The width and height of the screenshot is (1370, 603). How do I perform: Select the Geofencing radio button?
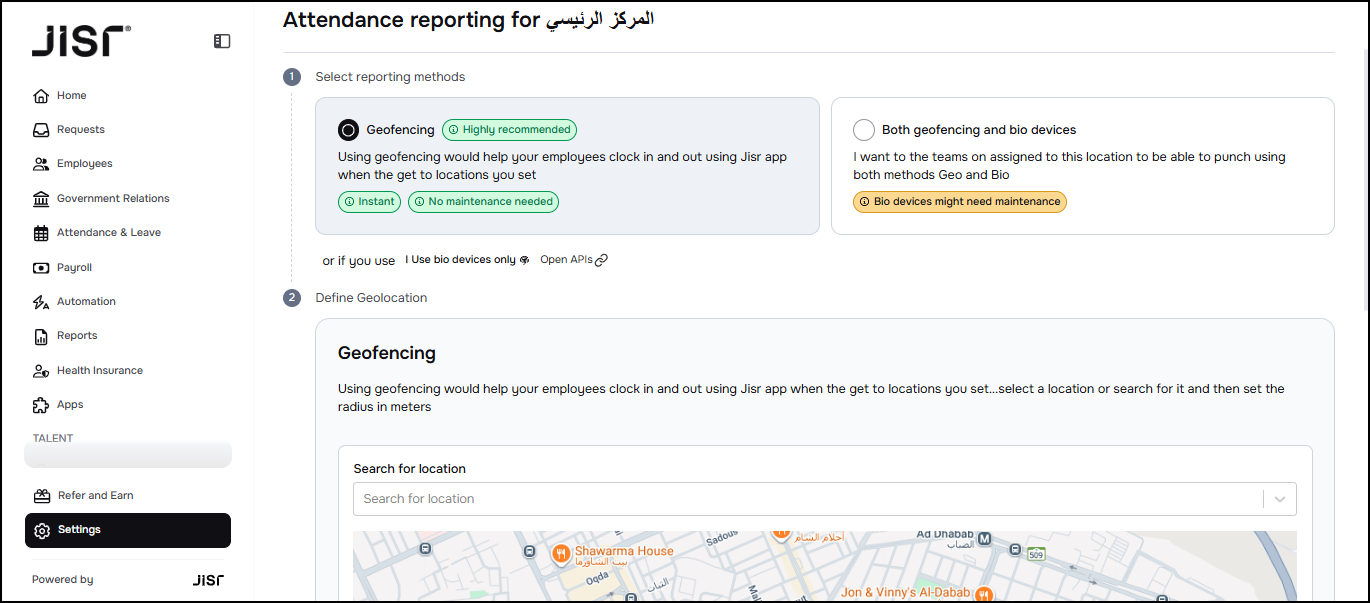coord(348,130)
